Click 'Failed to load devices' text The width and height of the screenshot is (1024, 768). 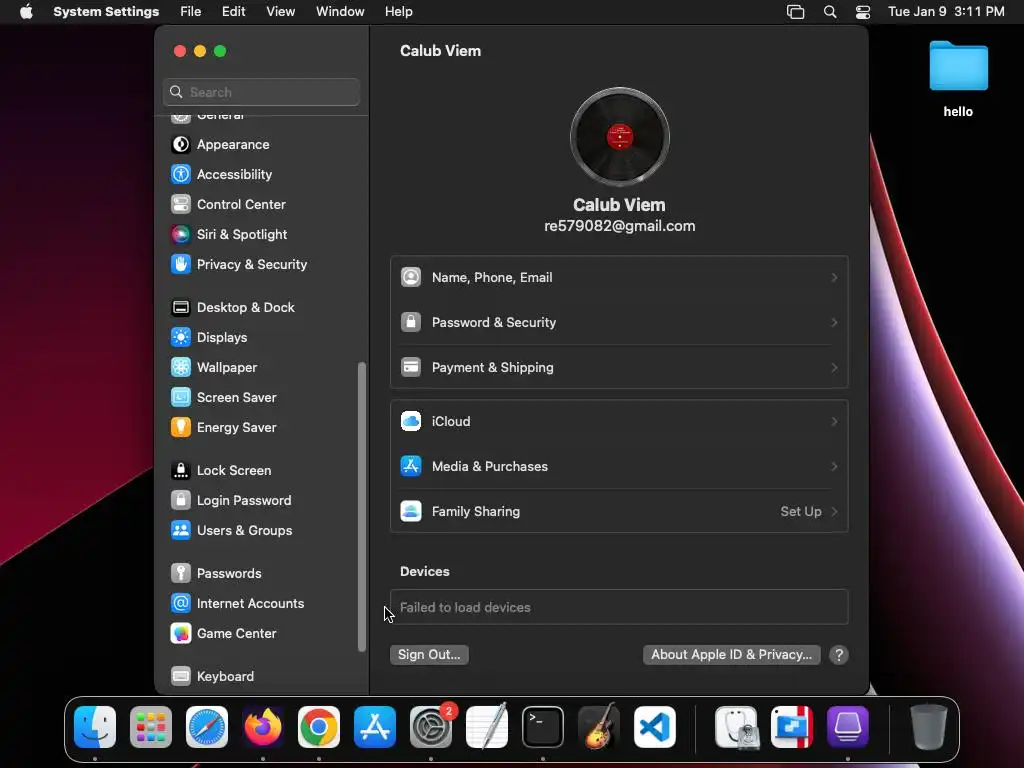(x=465, y=607)
